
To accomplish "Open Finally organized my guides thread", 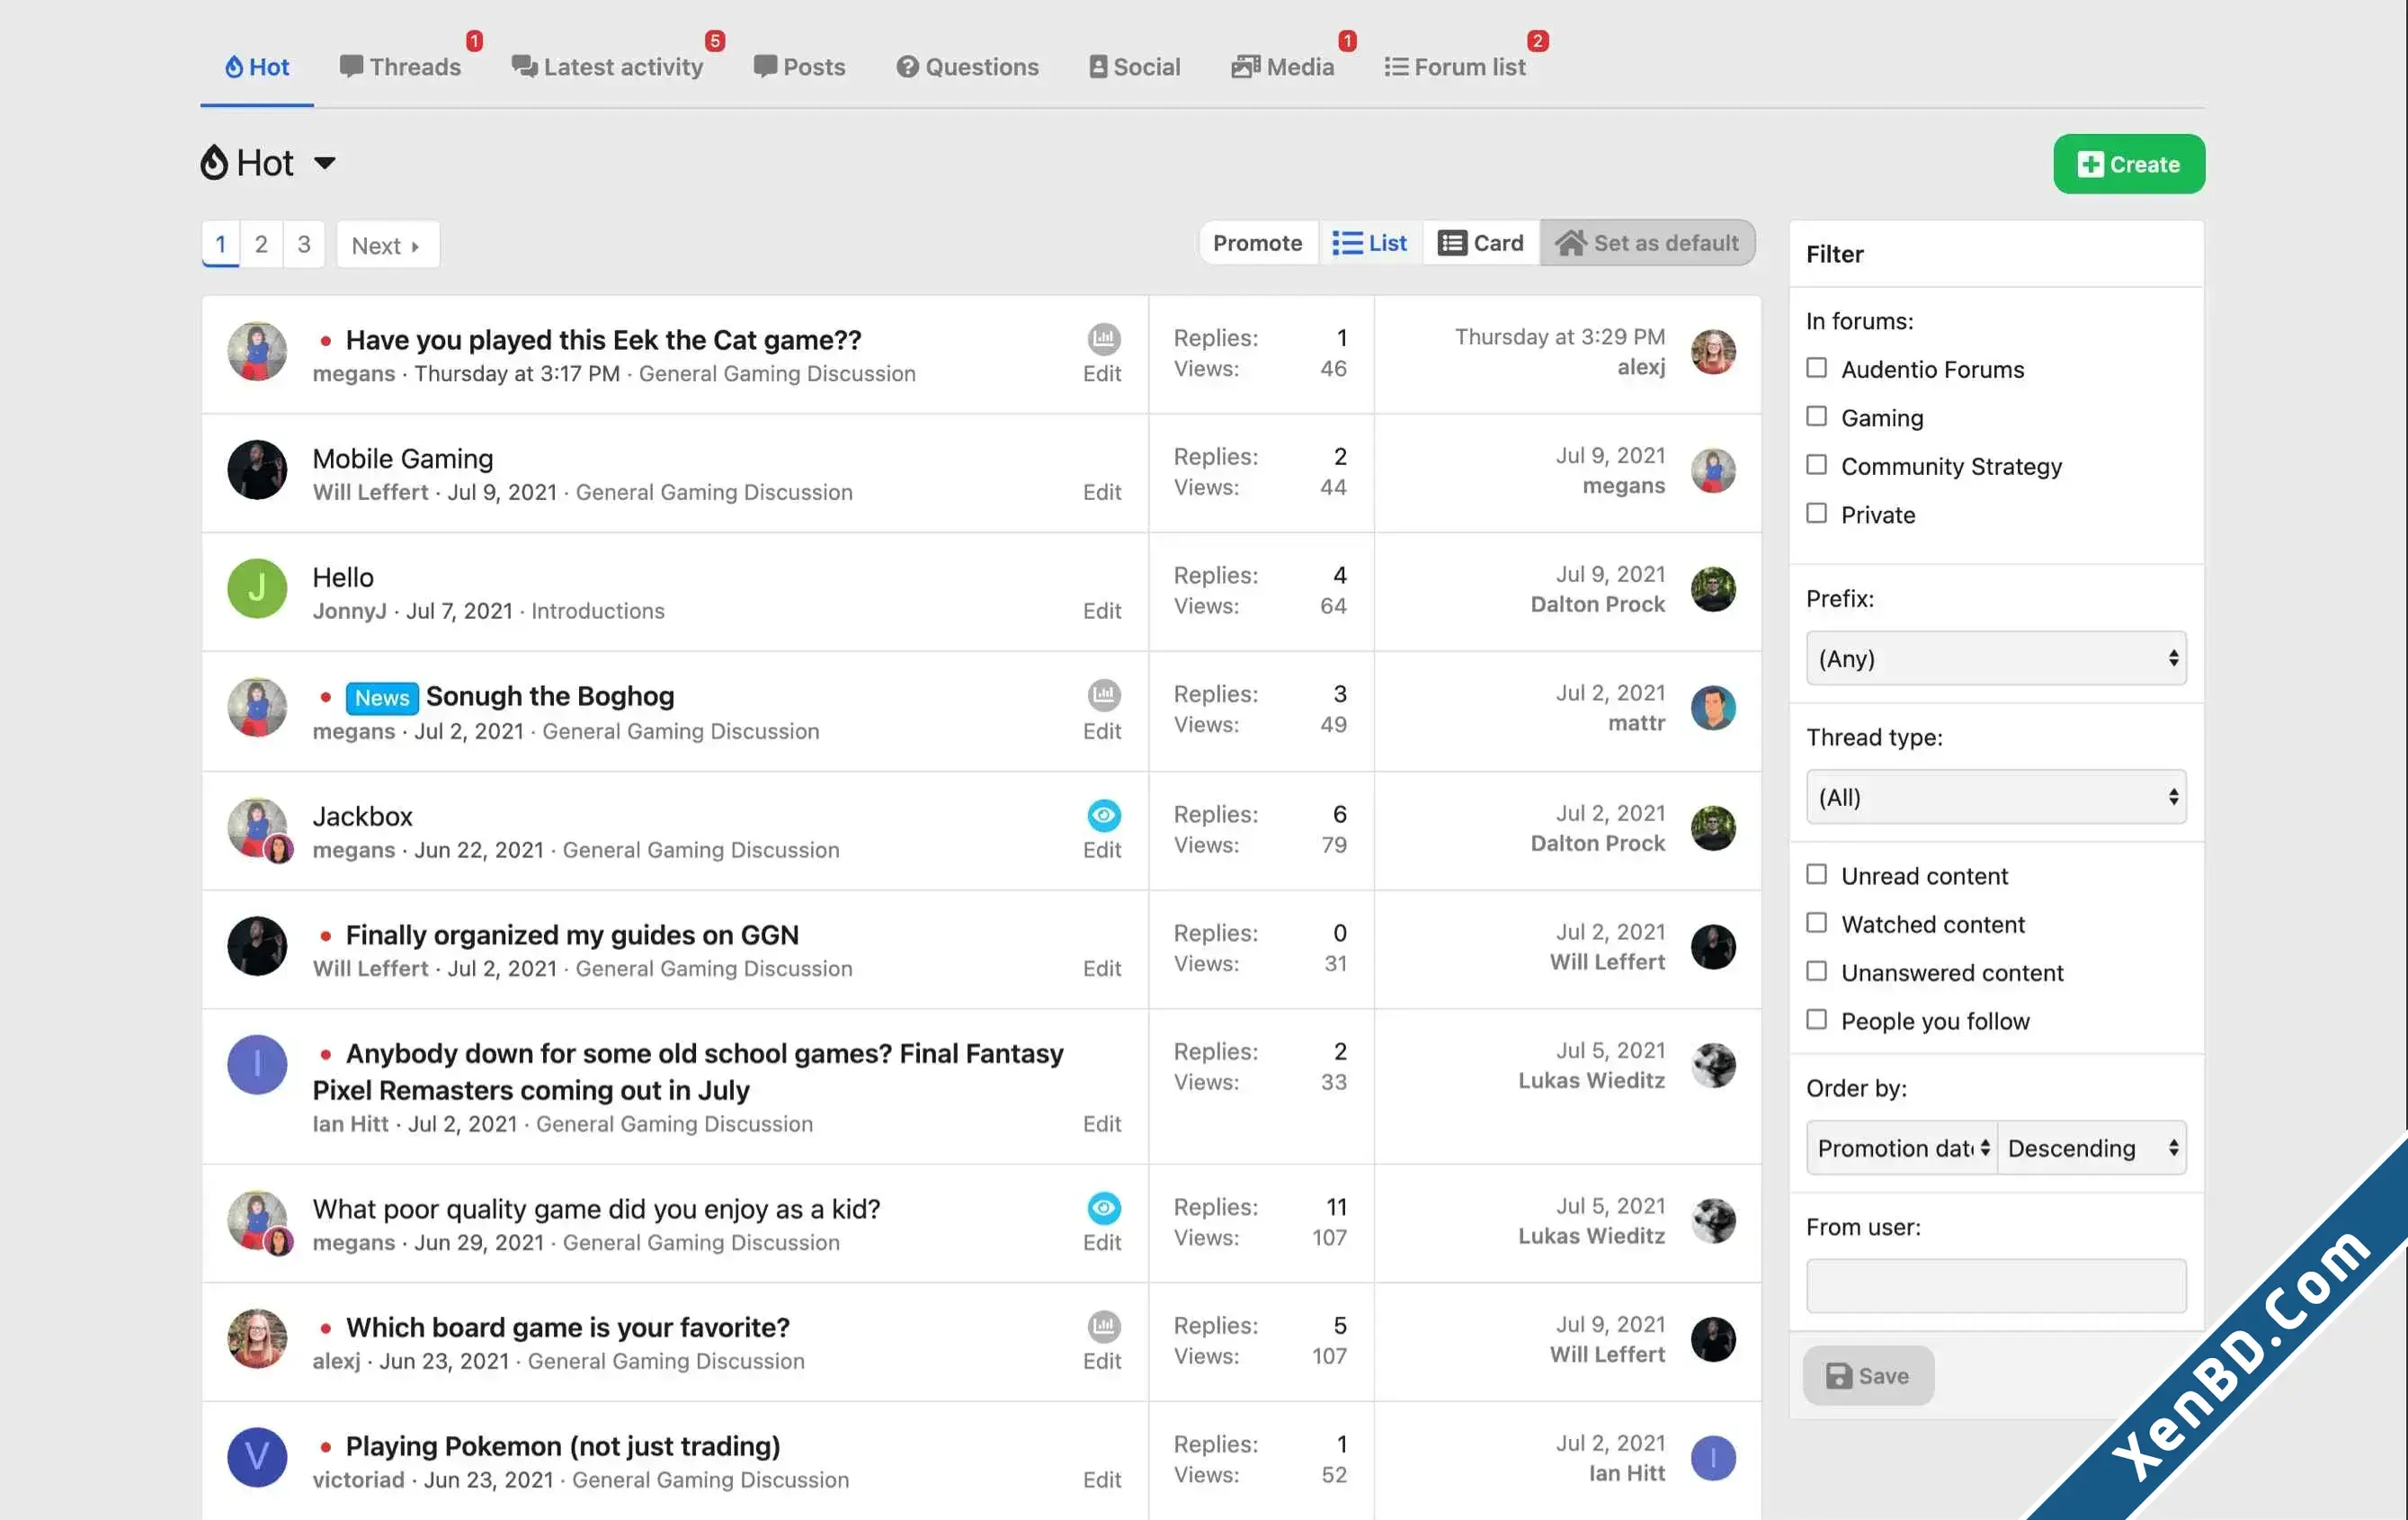I will 571,935.
